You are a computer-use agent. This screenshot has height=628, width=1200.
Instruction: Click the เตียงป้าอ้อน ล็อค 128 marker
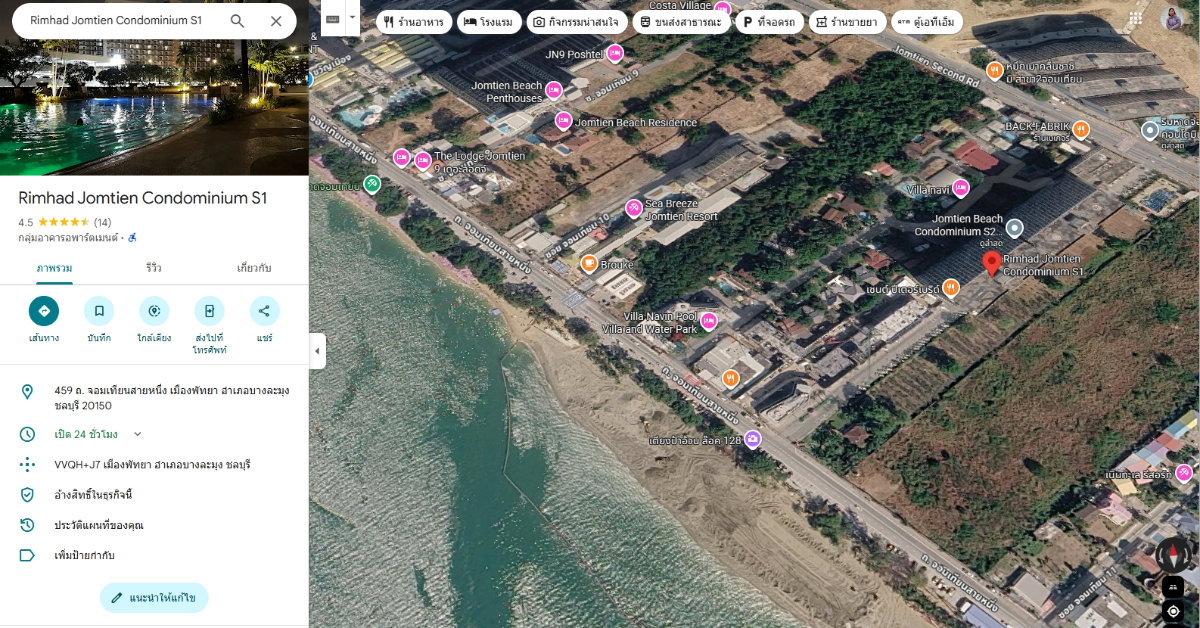point(752,439)
